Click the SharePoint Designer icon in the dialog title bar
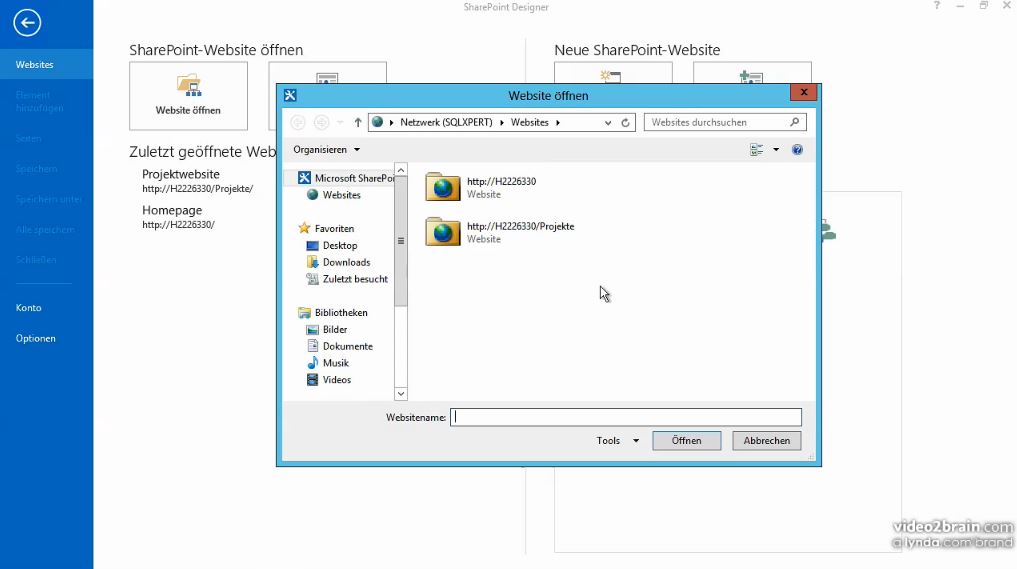This screenshot has height=569, width=1017. coord(290,95)
